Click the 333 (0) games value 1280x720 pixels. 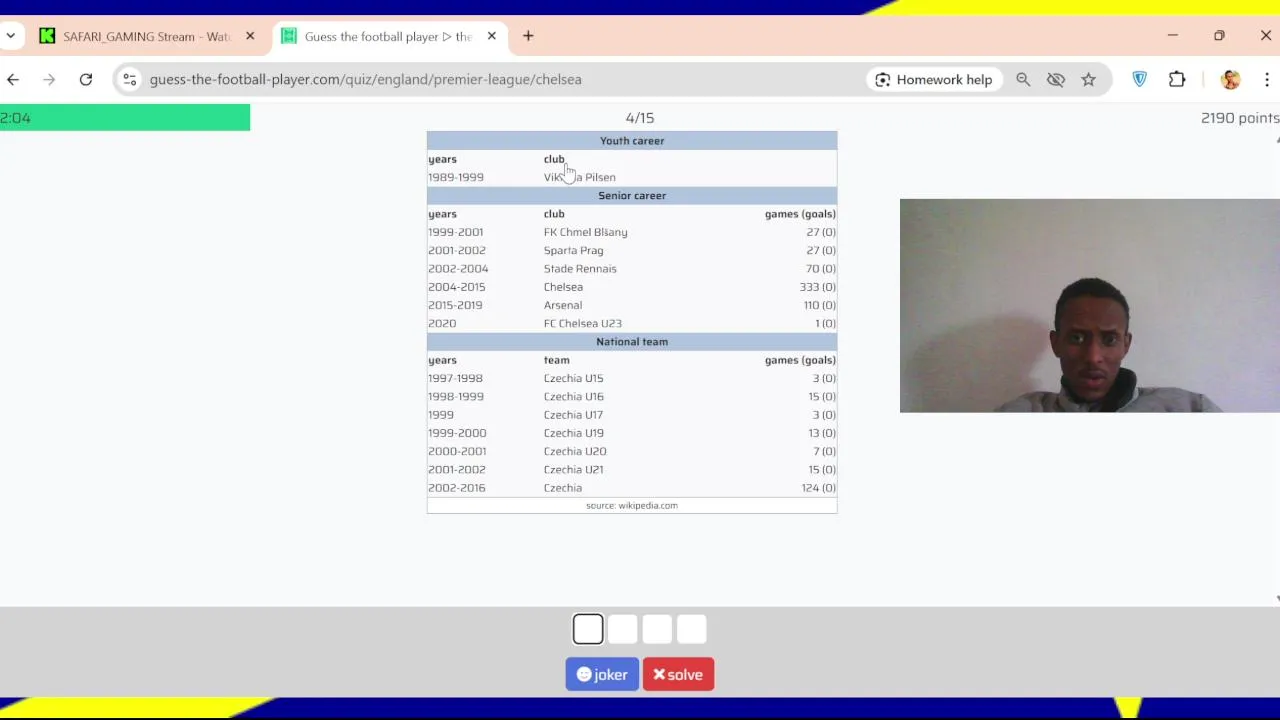coord(817,287)
